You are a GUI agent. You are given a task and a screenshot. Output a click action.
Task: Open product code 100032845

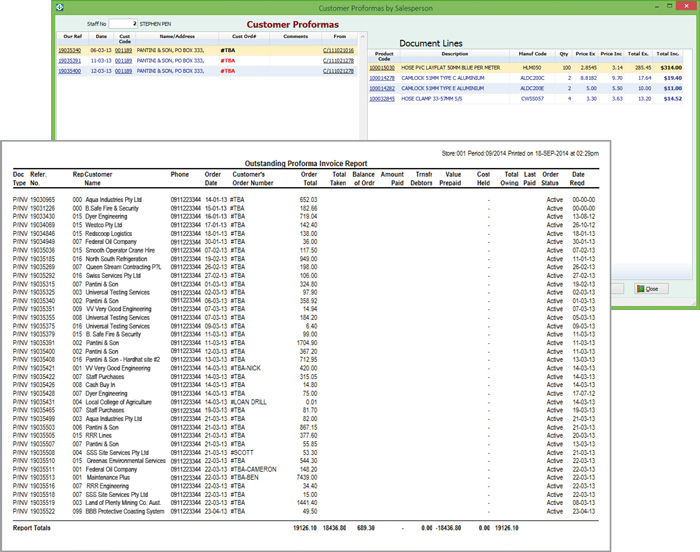point(382,99)
